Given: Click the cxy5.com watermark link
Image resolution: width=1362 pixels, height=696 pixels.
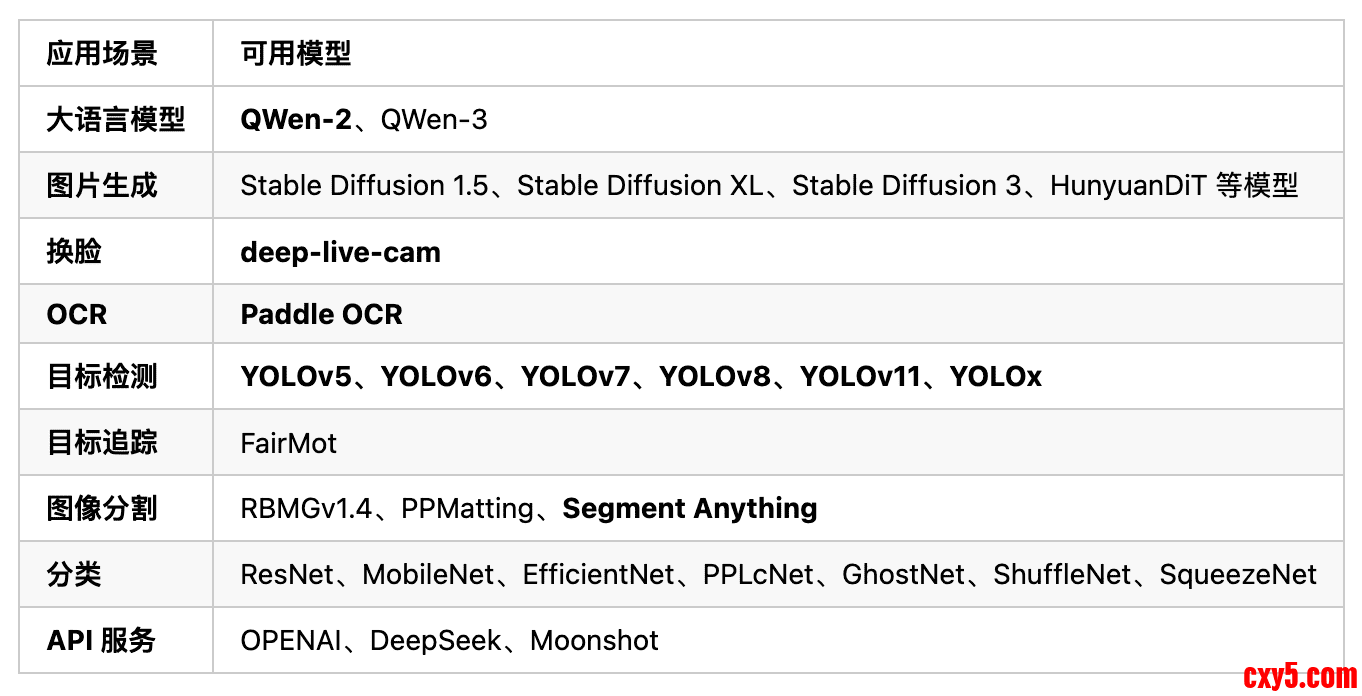Looking at the screenshot, I should click(1299, 677).
